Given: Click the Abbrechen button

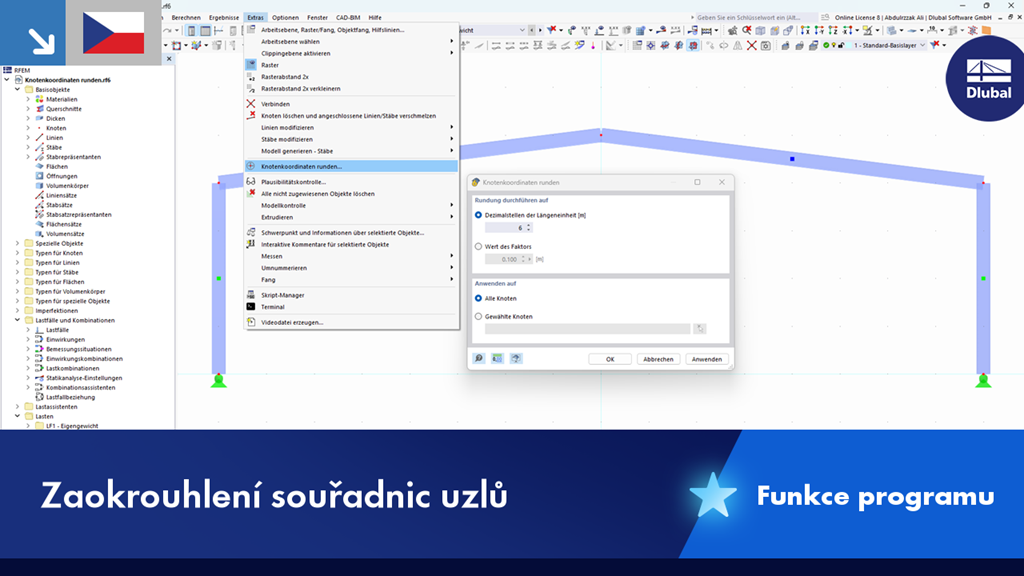Looking at the screenshot, I should [658, 359].
